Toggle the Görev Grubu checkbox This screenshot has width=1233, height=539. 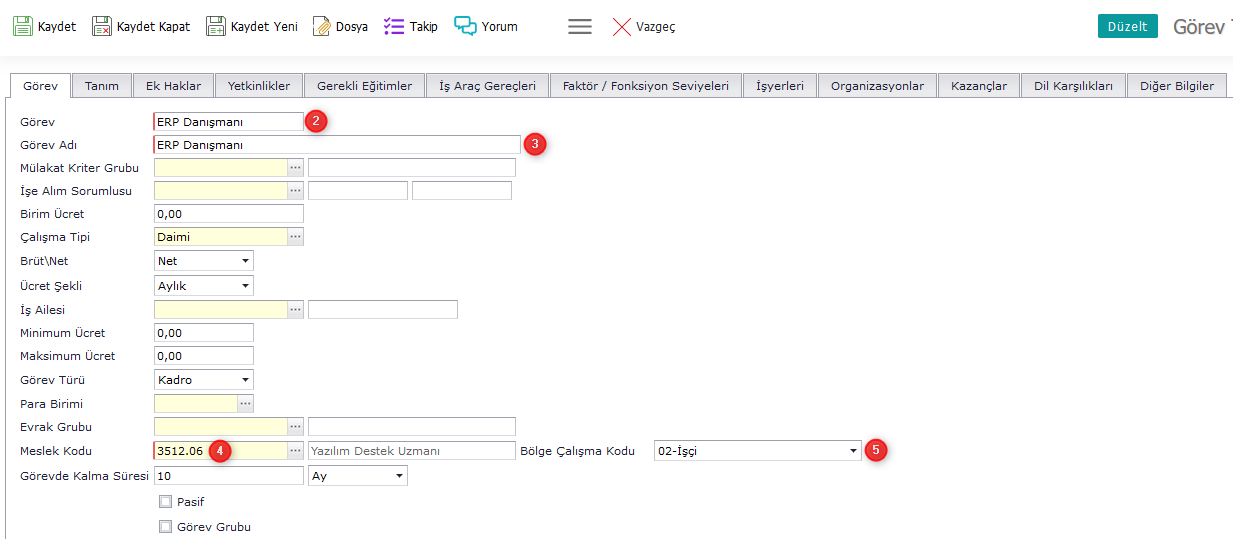[166, 527]
